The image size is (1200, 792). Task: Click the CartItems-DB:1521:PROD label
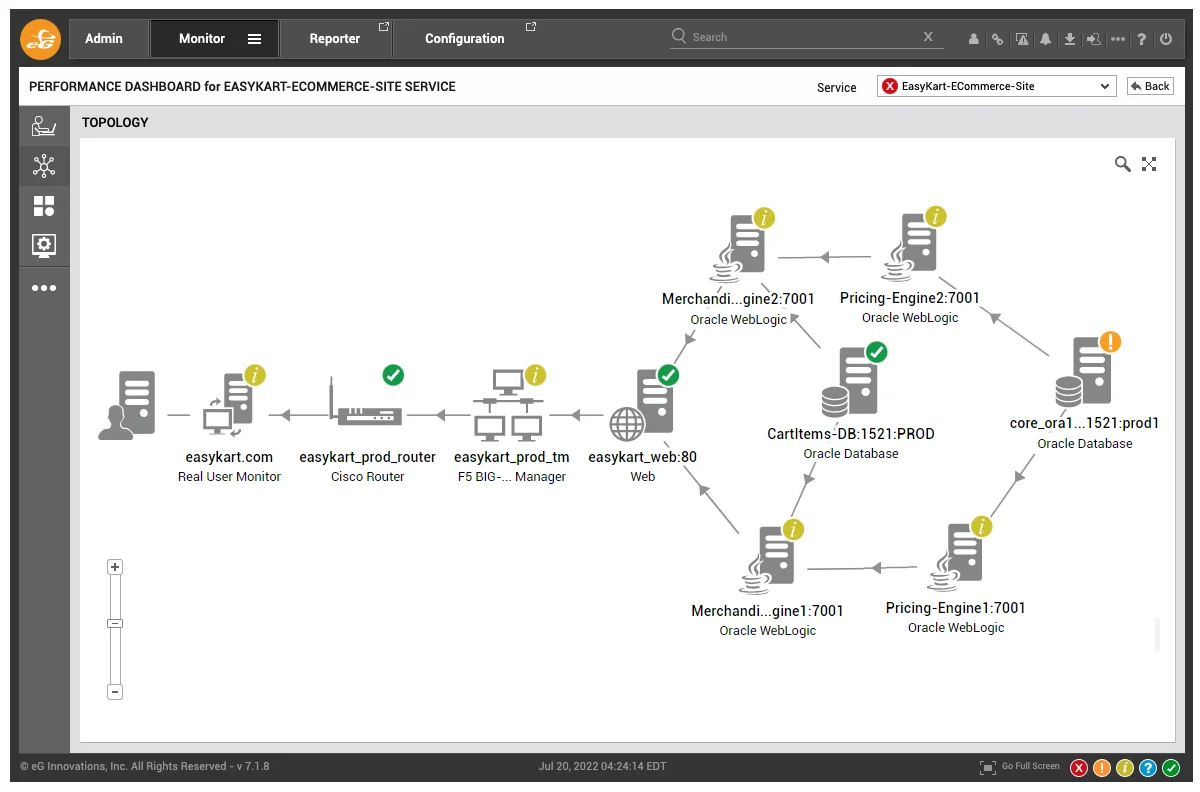click(851, 434)
